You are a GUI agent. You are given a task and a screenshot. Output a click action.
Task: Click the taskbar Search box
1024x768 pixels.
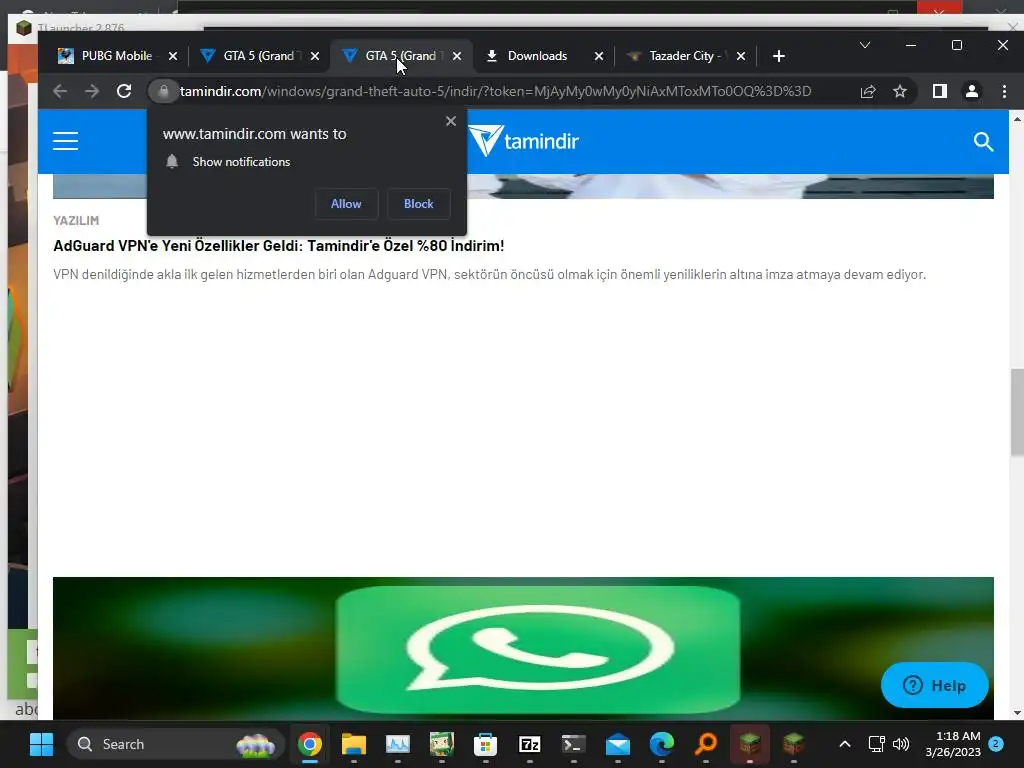click(x=176, y=744)
